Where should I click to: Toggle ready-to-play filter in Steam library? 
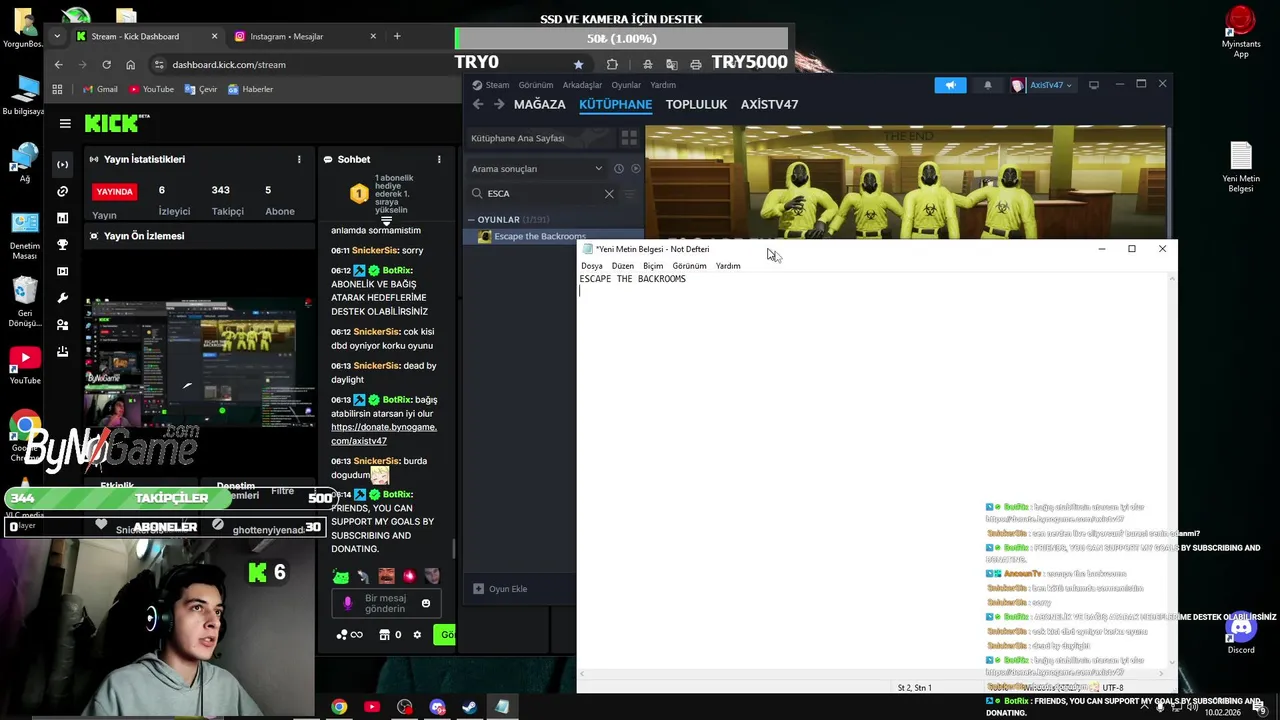635,169
